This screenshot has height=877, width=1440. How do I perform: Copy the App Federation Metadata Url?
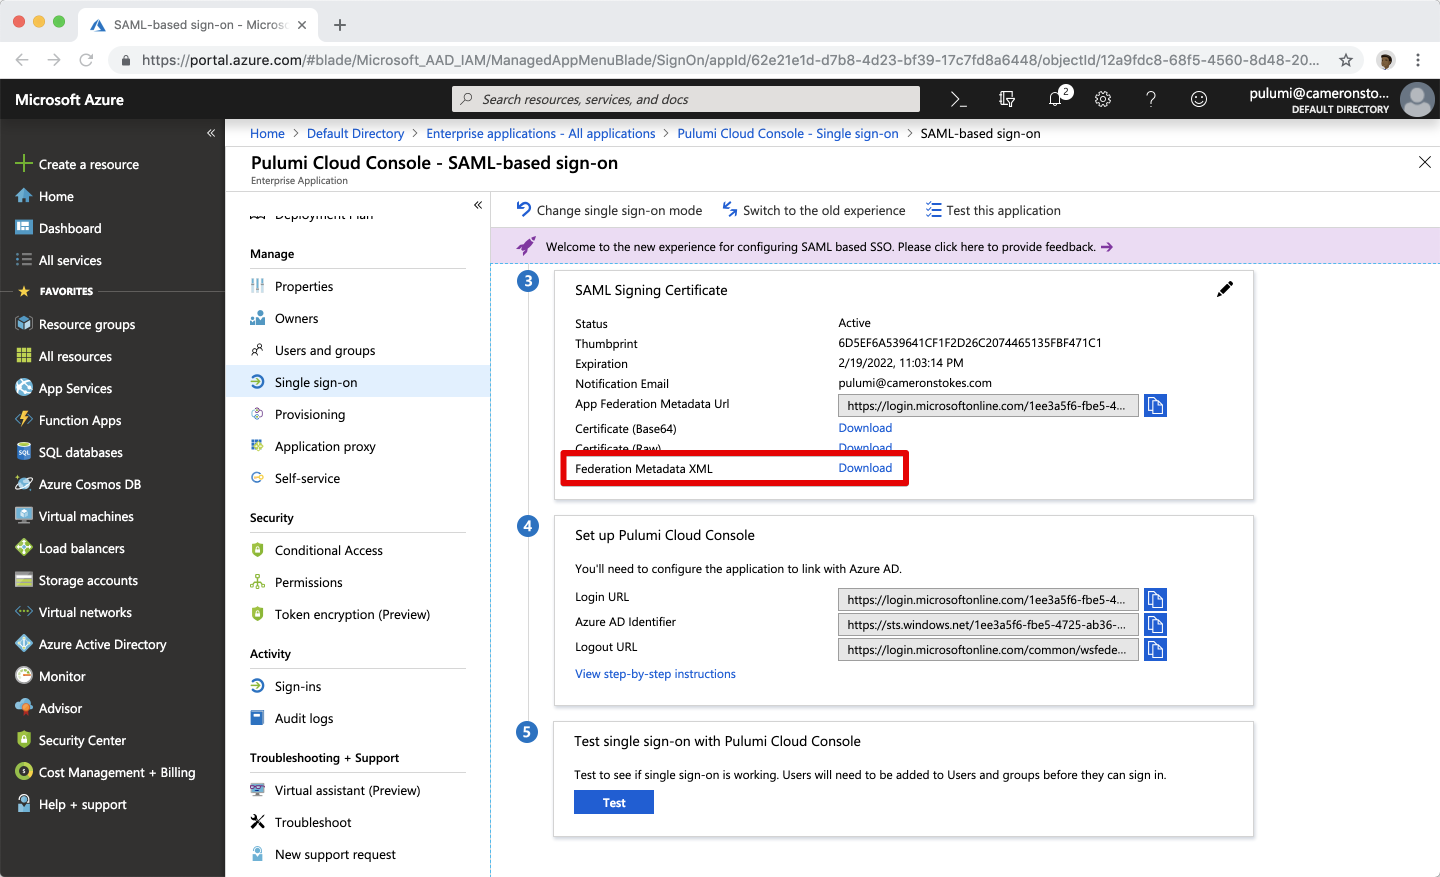1155,405
